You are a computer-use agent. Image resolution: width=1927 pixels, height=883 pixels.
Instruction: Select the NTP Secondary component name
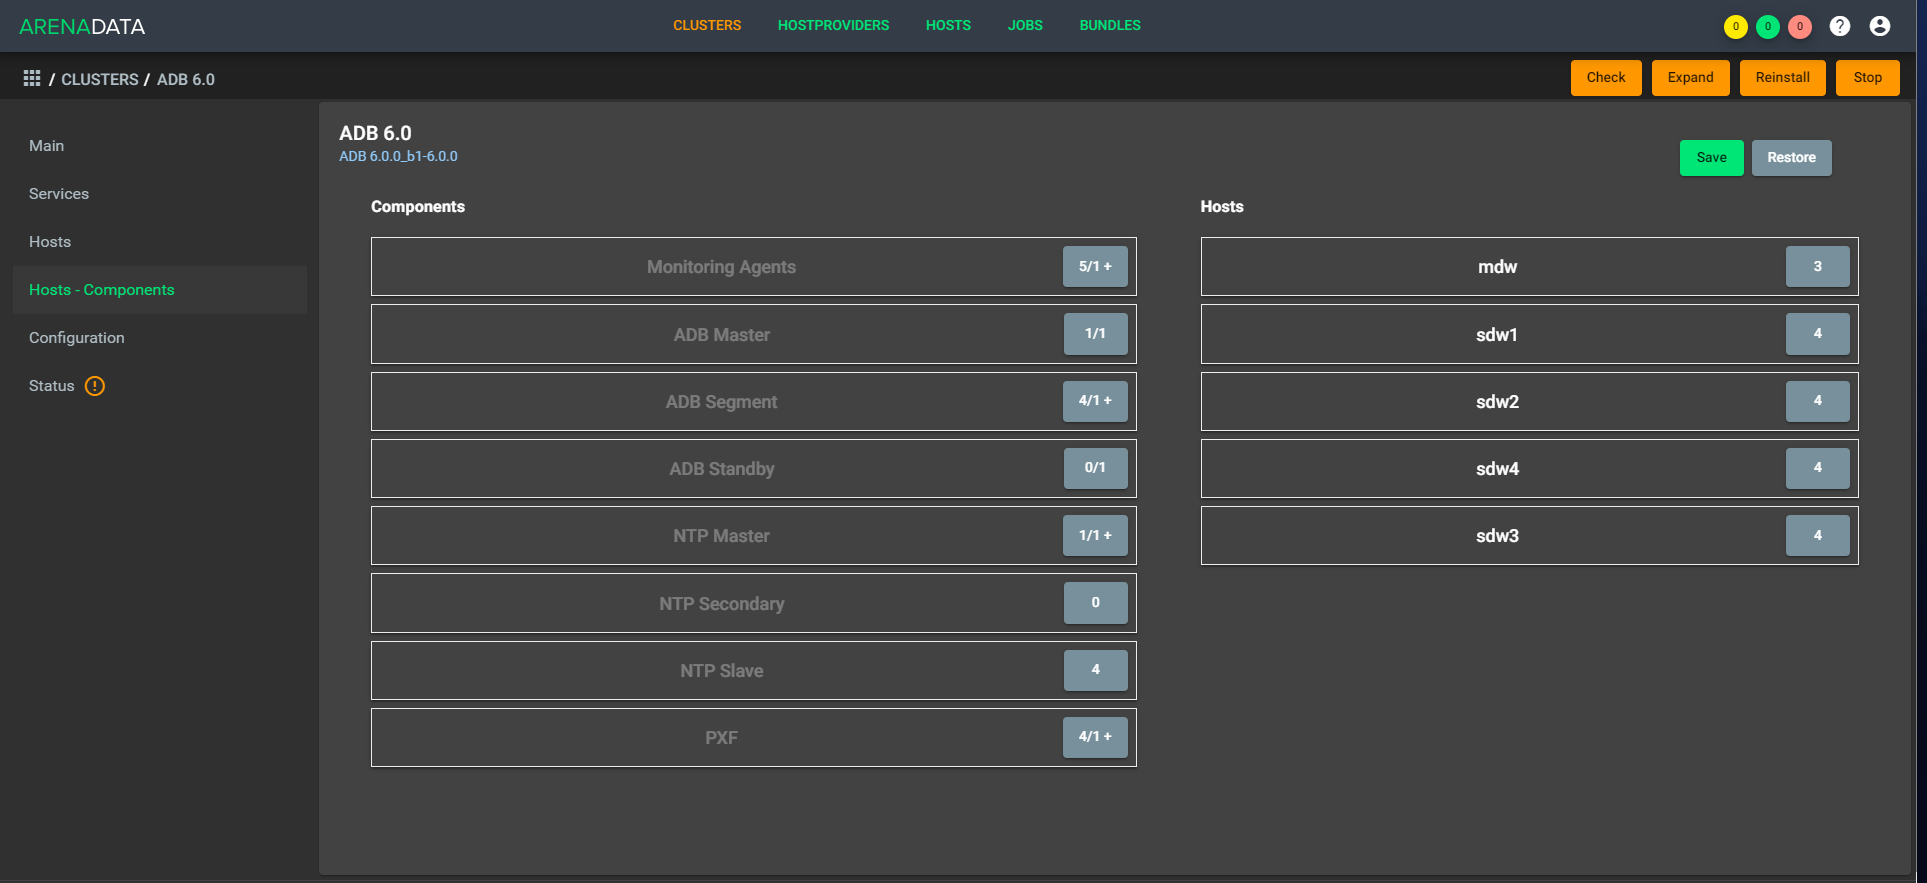click(721, 604)
